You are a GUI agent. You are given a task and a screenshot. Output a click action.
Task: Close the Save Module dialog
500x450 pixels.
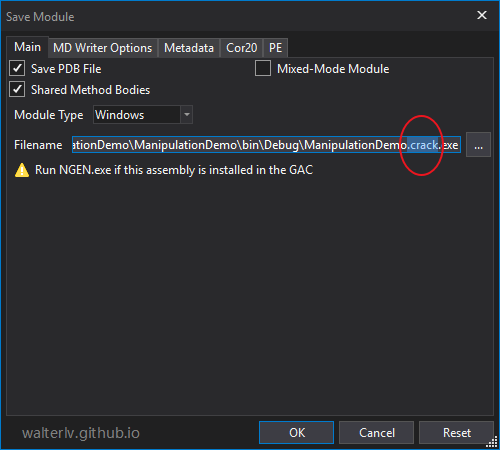tap(482, 15)
